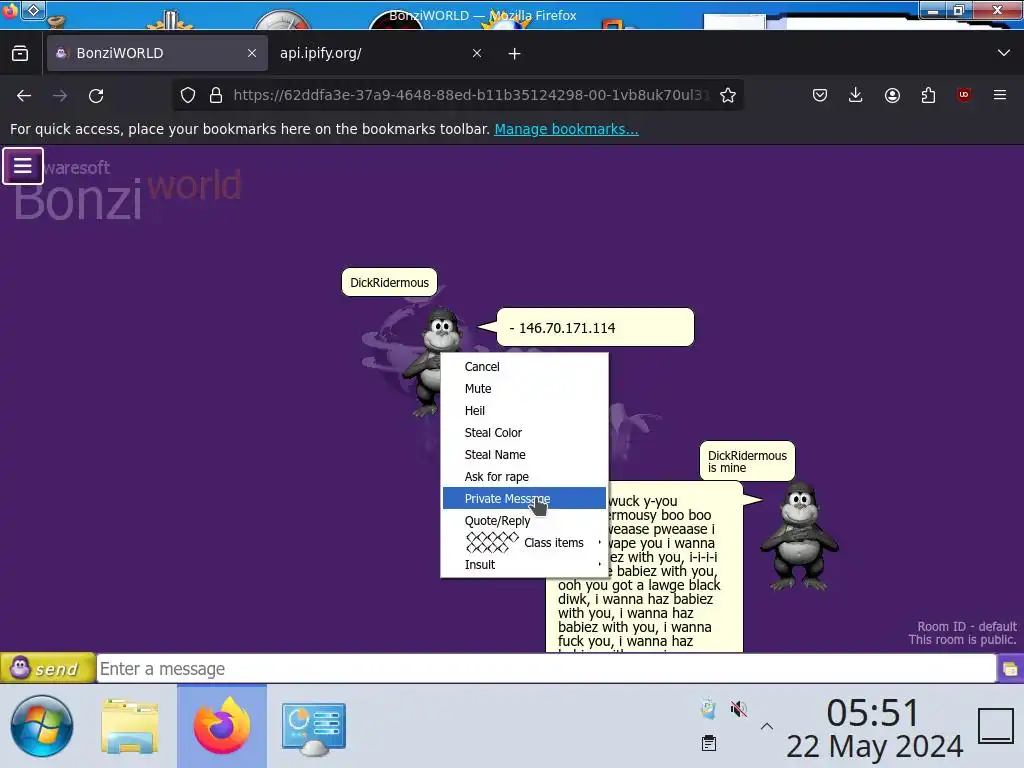
Task: Open clipboard tray icon
Action: click(709, 743)
